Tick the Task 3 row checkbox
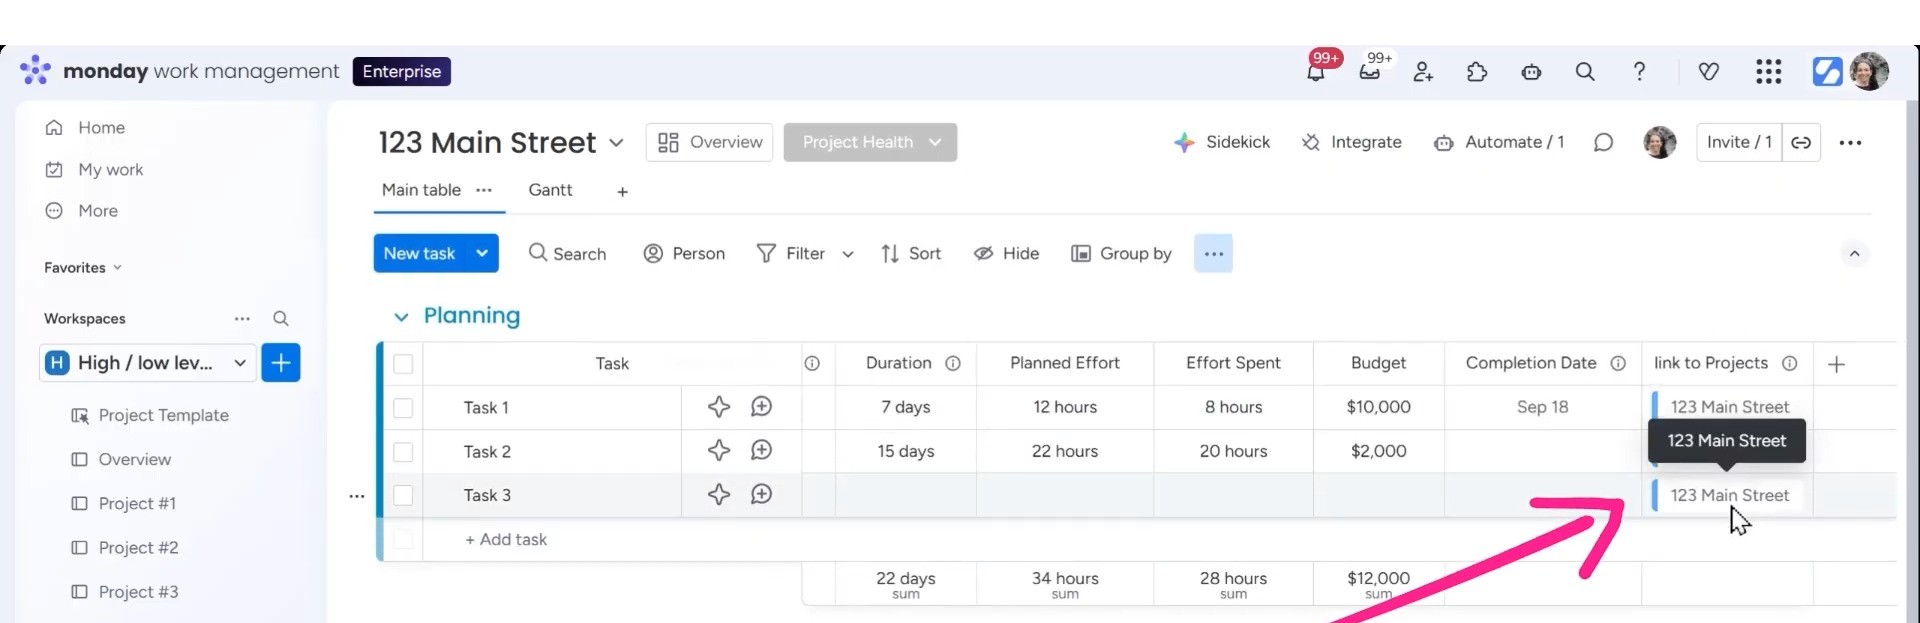 coord(403,495)
